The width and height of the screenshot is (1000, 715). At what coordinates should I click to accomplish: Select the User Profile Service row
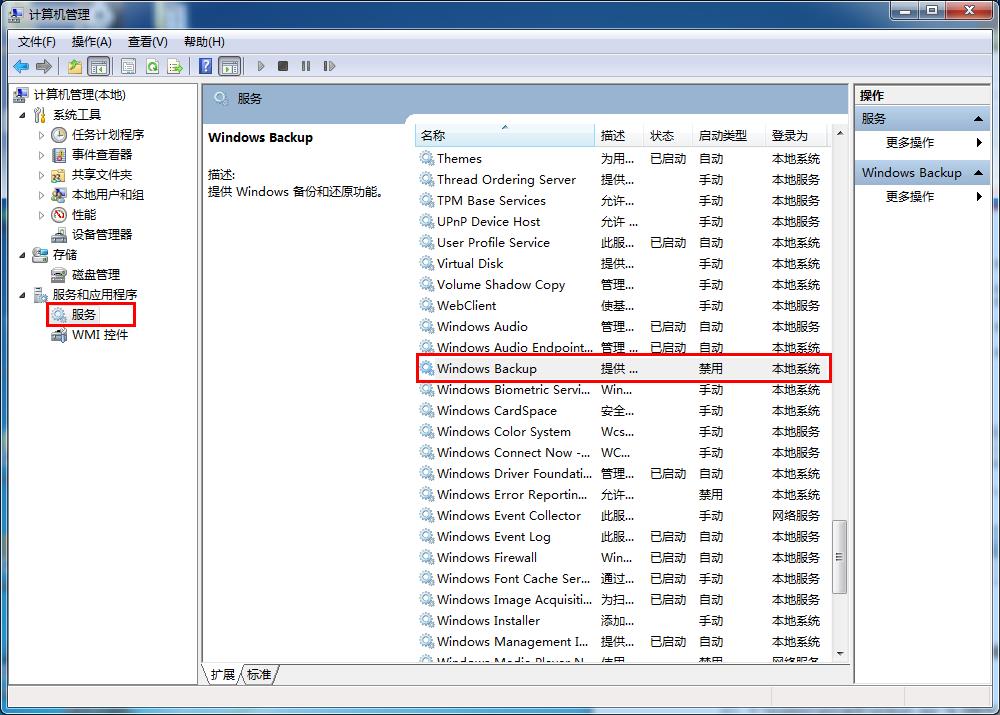[623, 242]
